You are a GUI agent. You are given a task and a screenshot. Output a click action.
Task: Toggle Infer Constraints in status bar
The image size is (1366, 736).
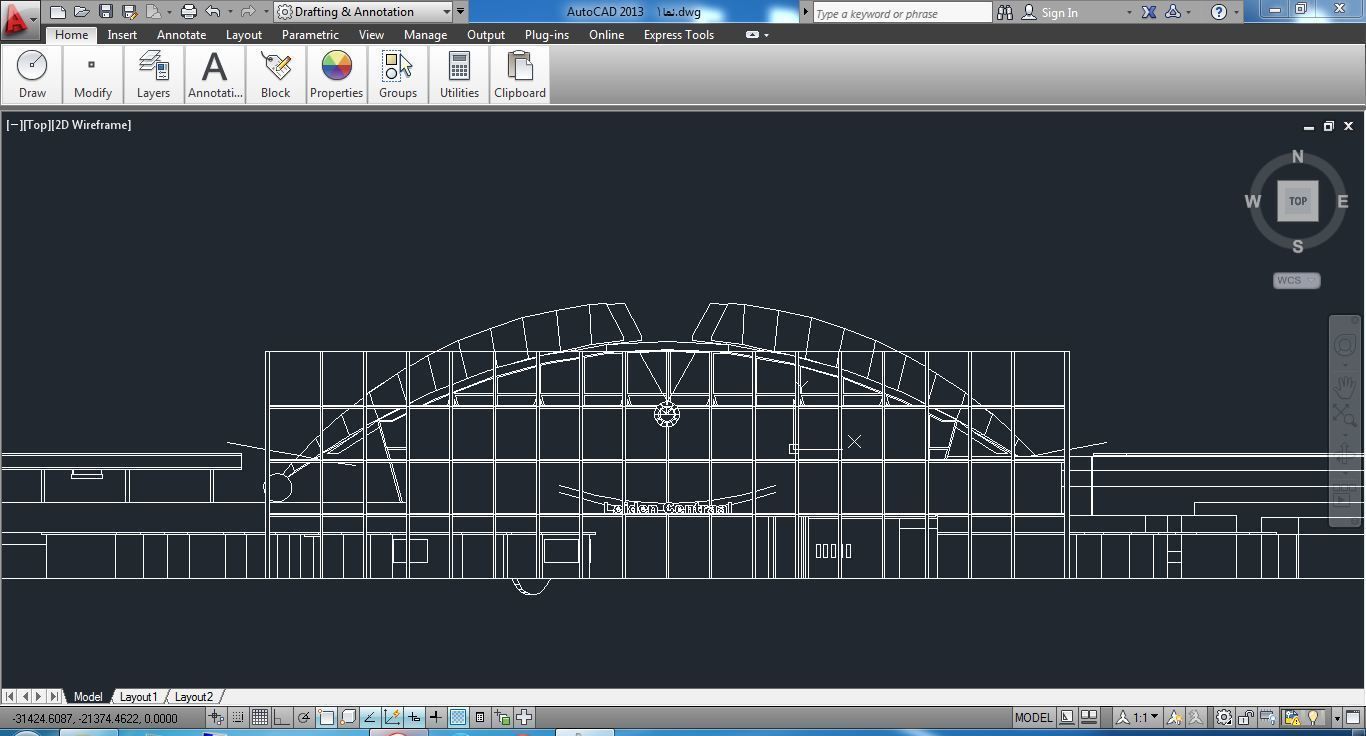point(216,717)
